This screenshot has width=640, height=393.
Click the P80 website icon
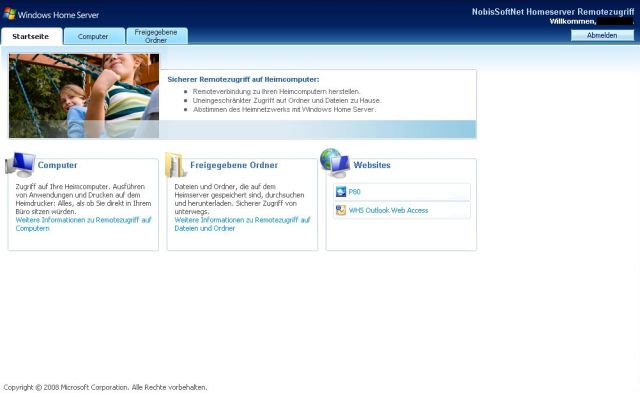(341, 191)
